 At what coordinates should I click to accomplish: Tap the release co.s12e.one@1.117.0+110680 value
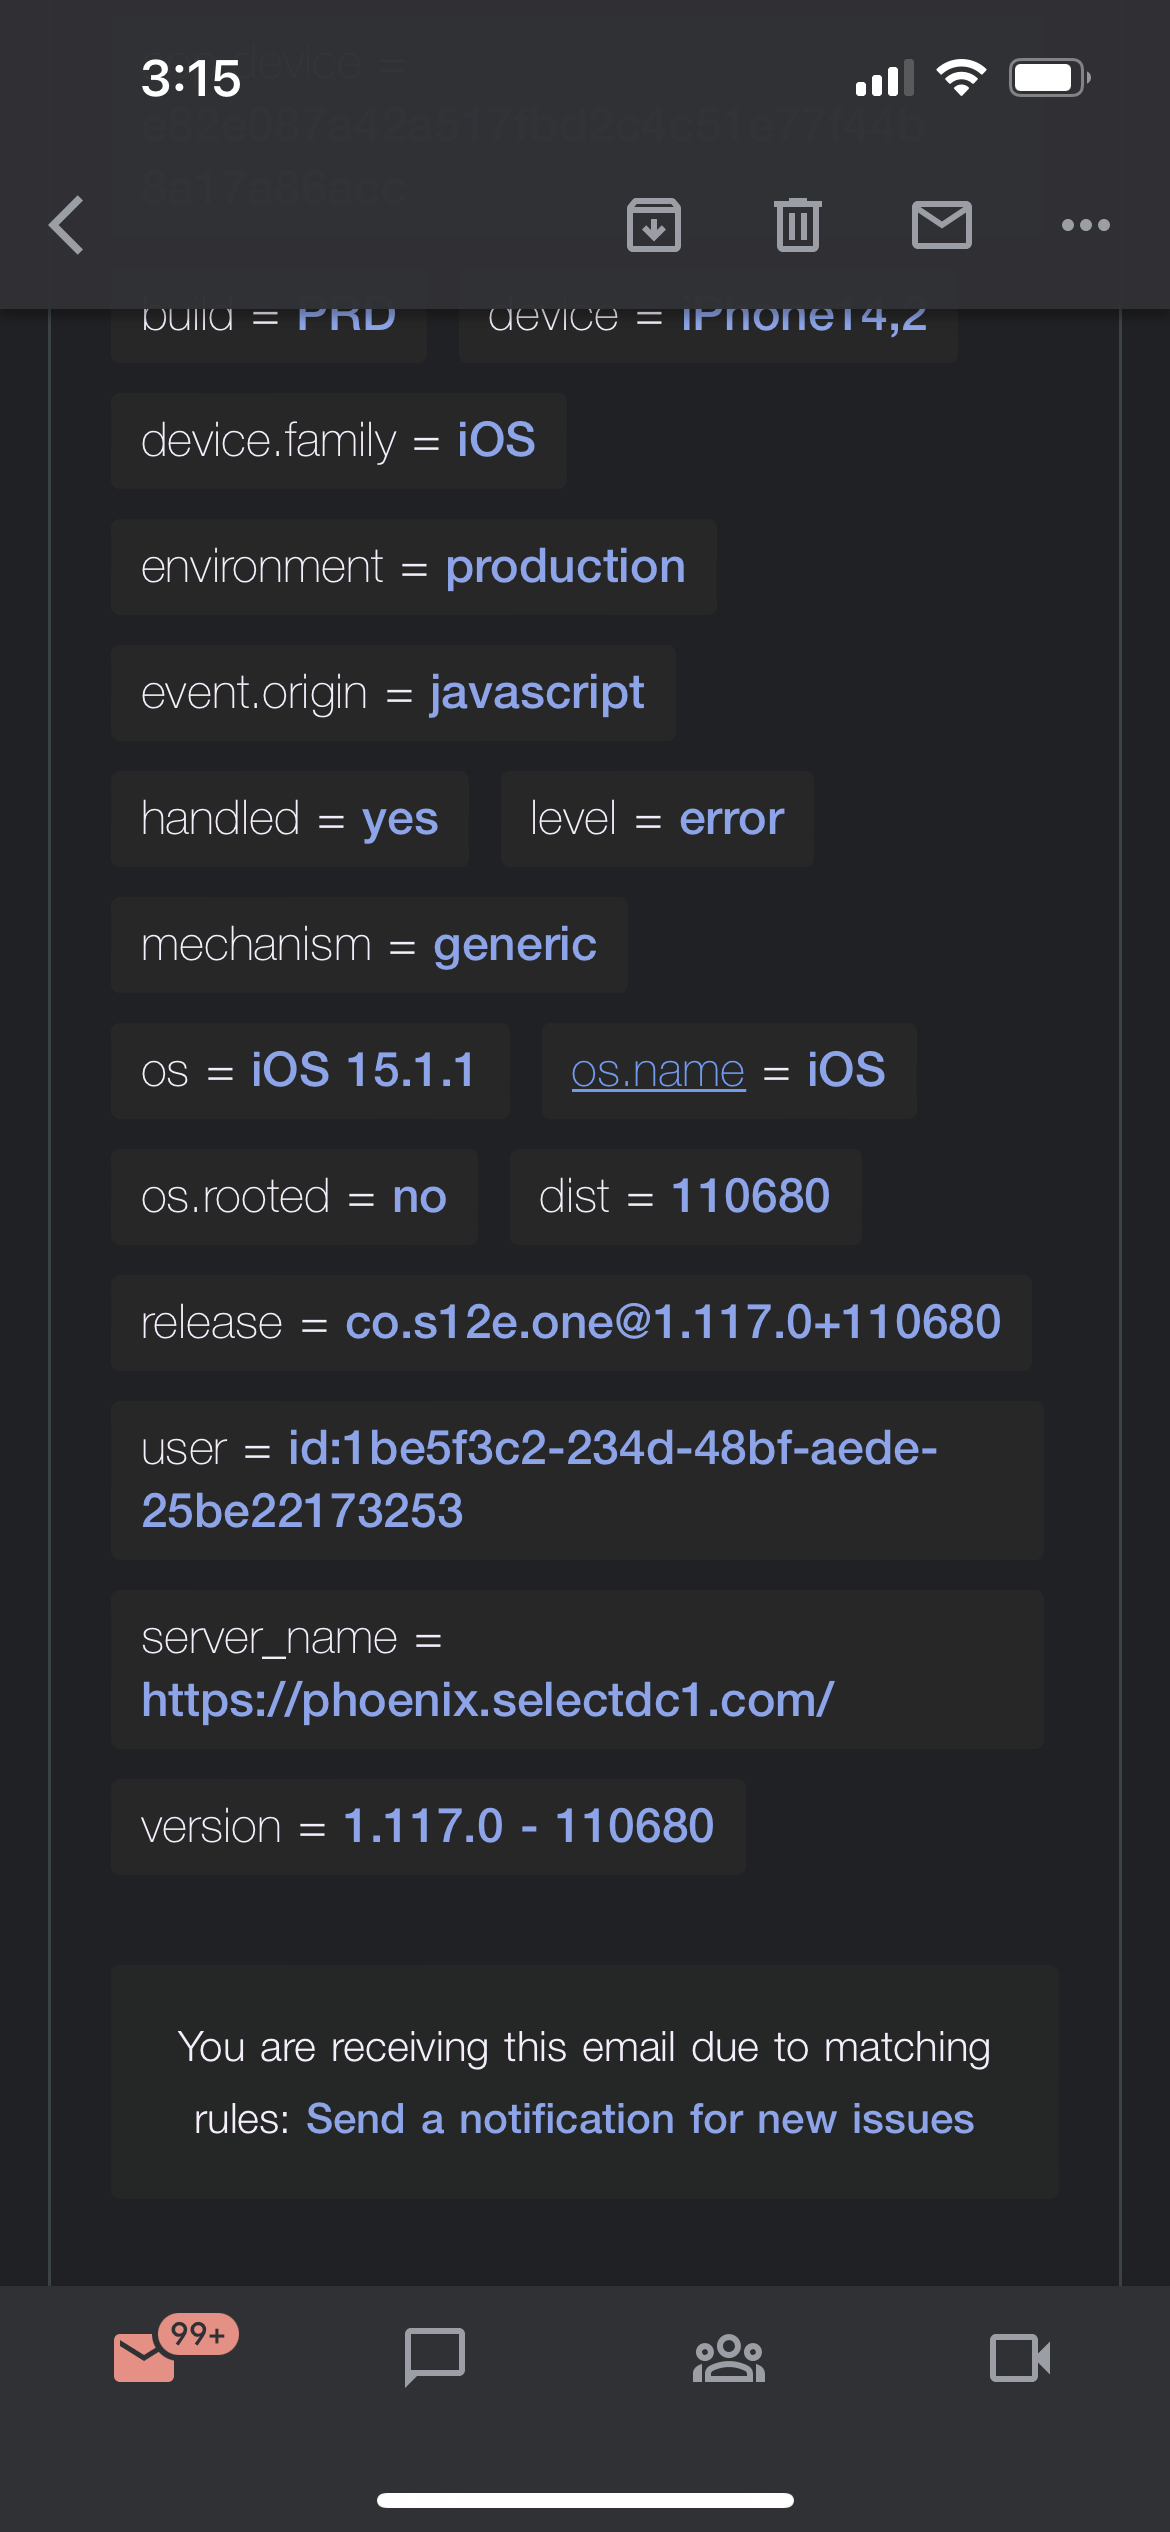tap(672, 1322)
